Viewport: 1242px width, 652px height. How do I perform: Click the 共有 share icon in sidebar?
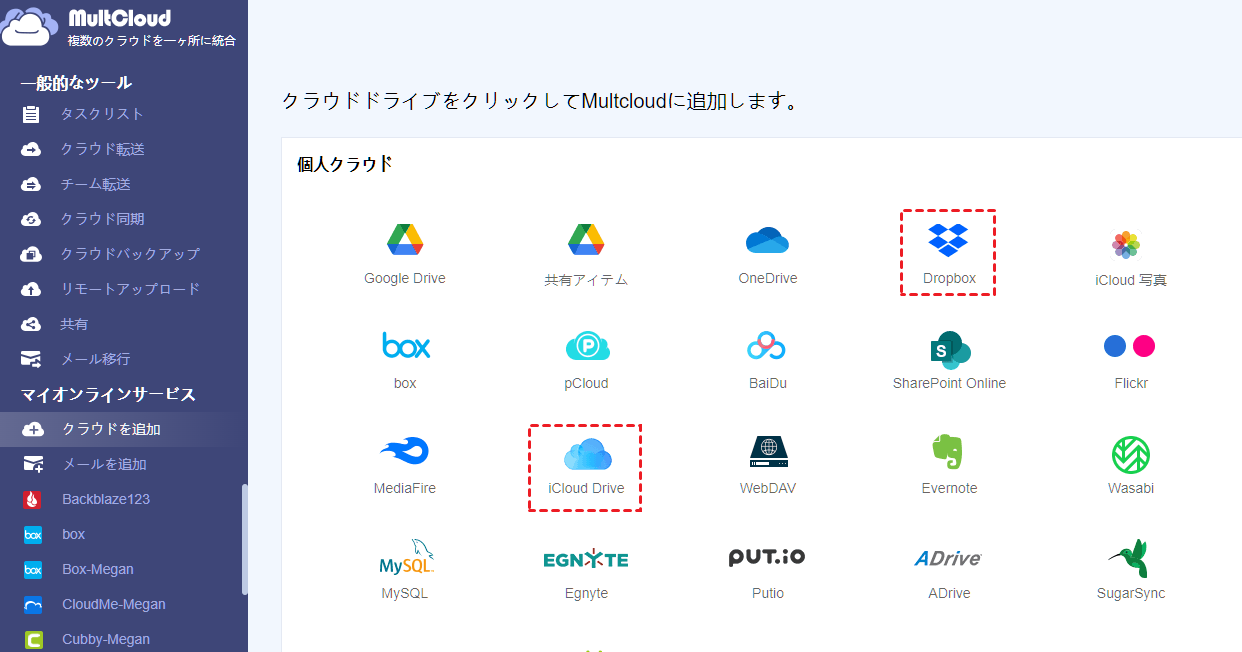[32, 324]
